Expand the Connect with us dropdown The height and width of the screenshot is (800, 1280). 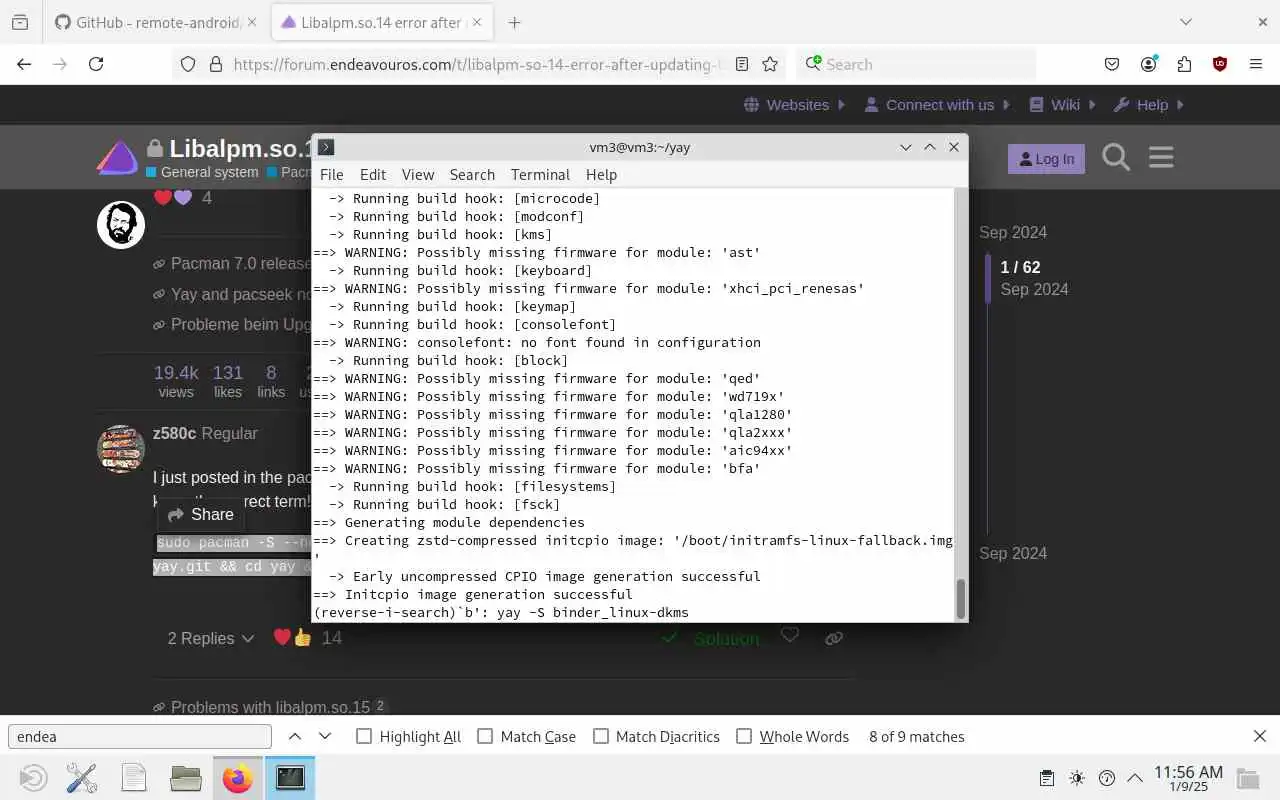coord(937,104)
